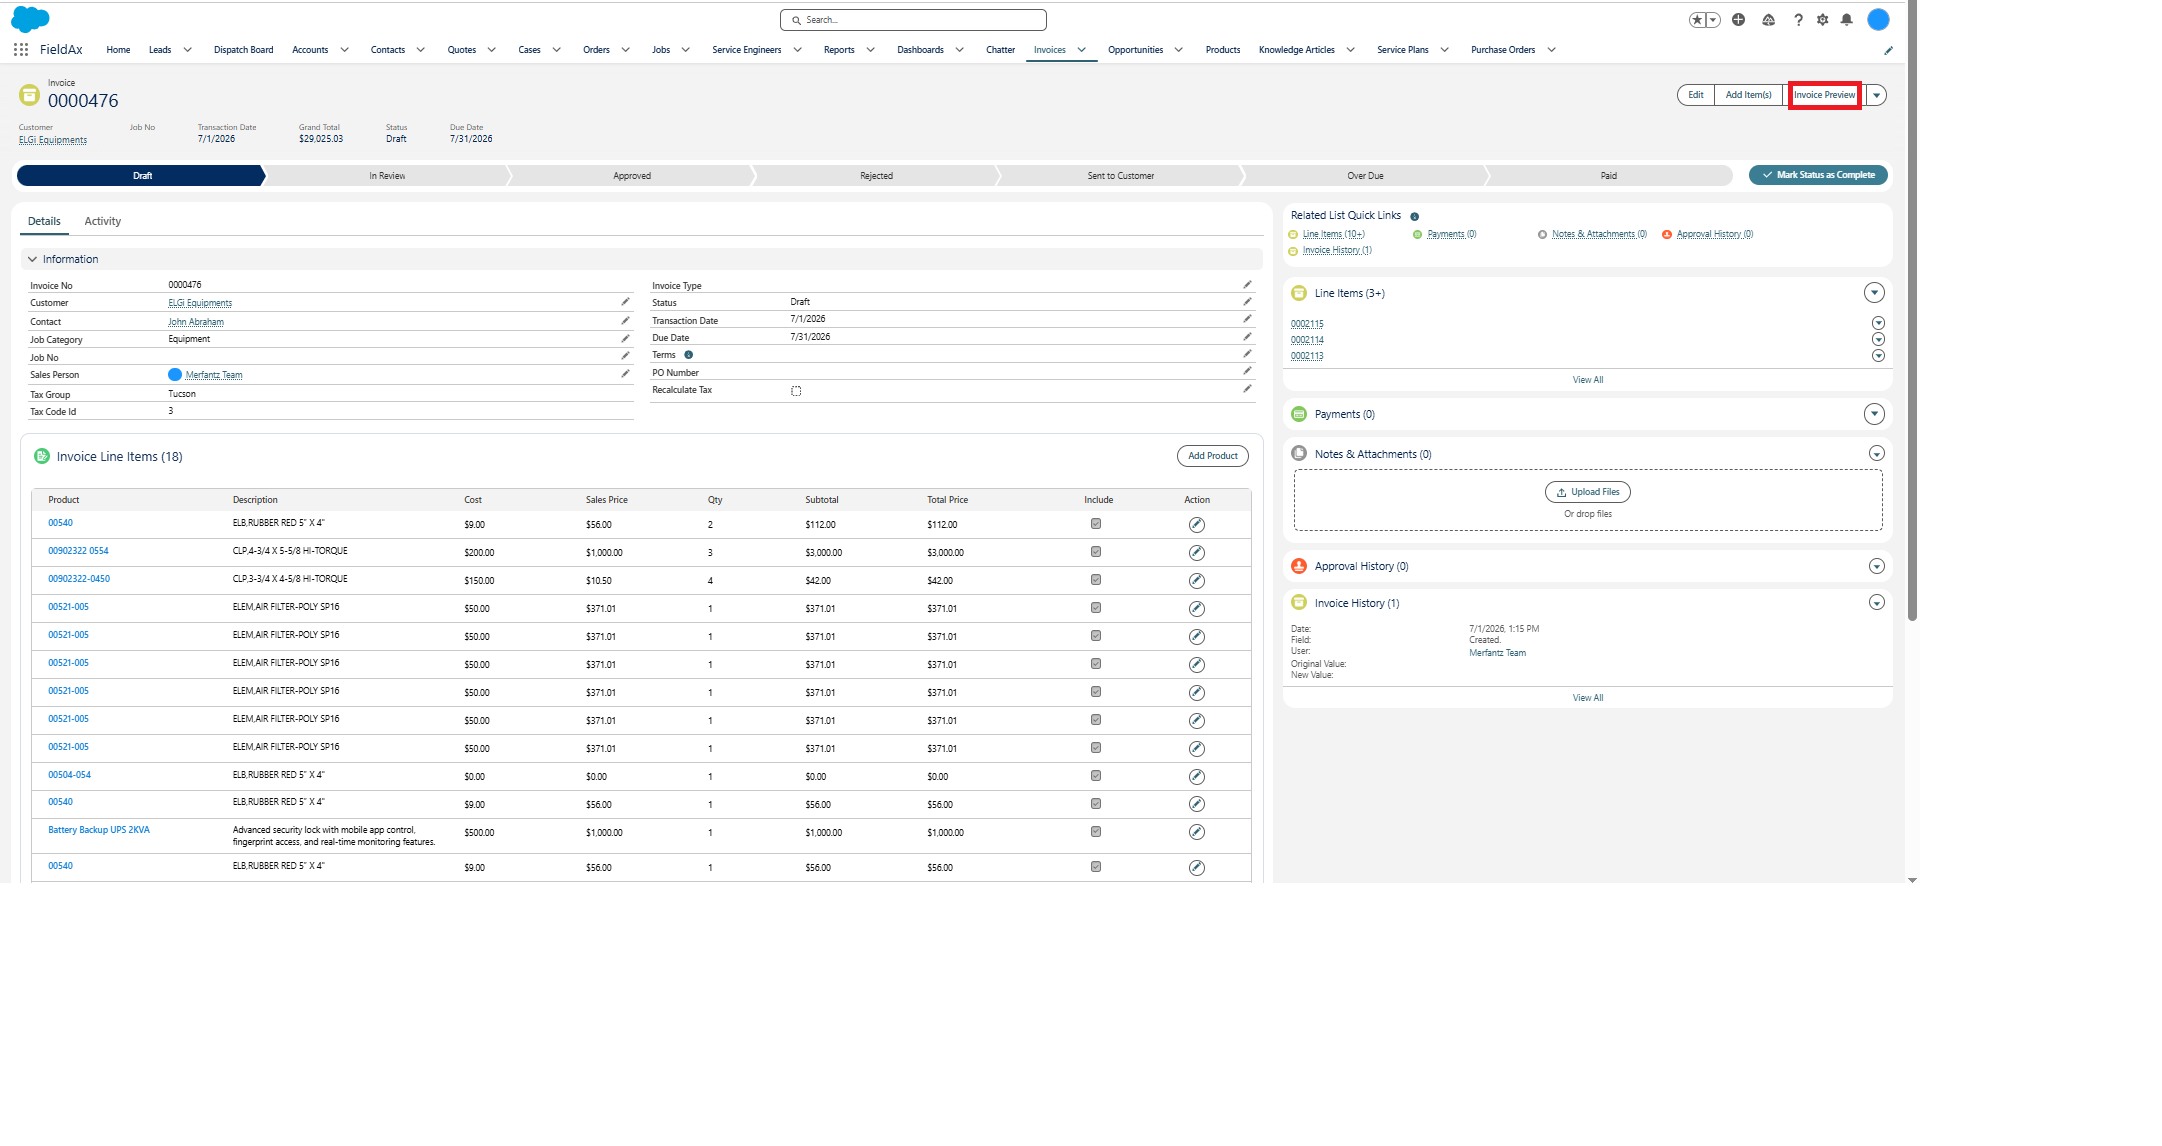The image size is (2162, 1146).
Task: Click edit action icon for product 00902322 0554
Action: point(1196,553)
